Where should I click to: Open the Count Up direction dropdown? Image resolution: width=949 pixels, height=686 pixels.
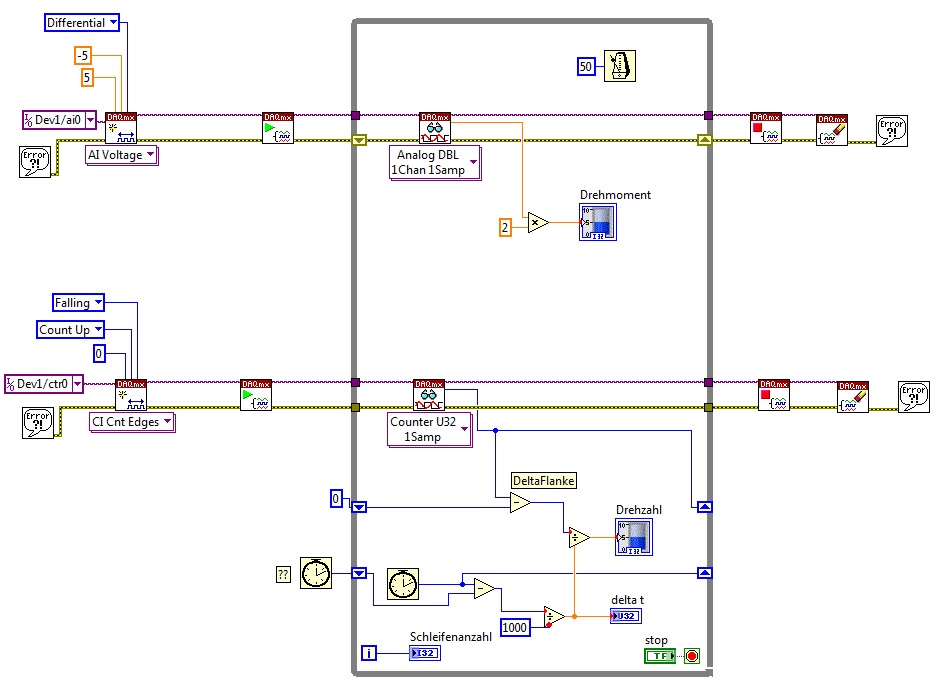70,330
